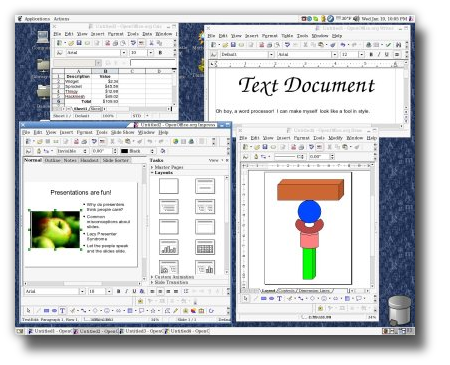Select Rectangle tool in Impress drawing toolbar
This screenshot has height=365, width=450.
pyautogui.click(x=46, y=311)
